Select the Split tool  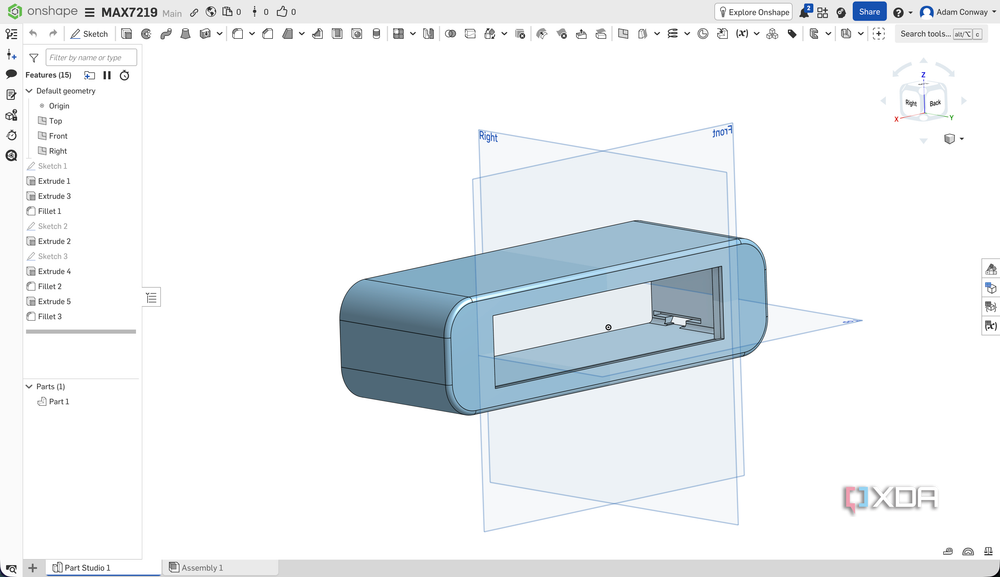click(470, 34)
